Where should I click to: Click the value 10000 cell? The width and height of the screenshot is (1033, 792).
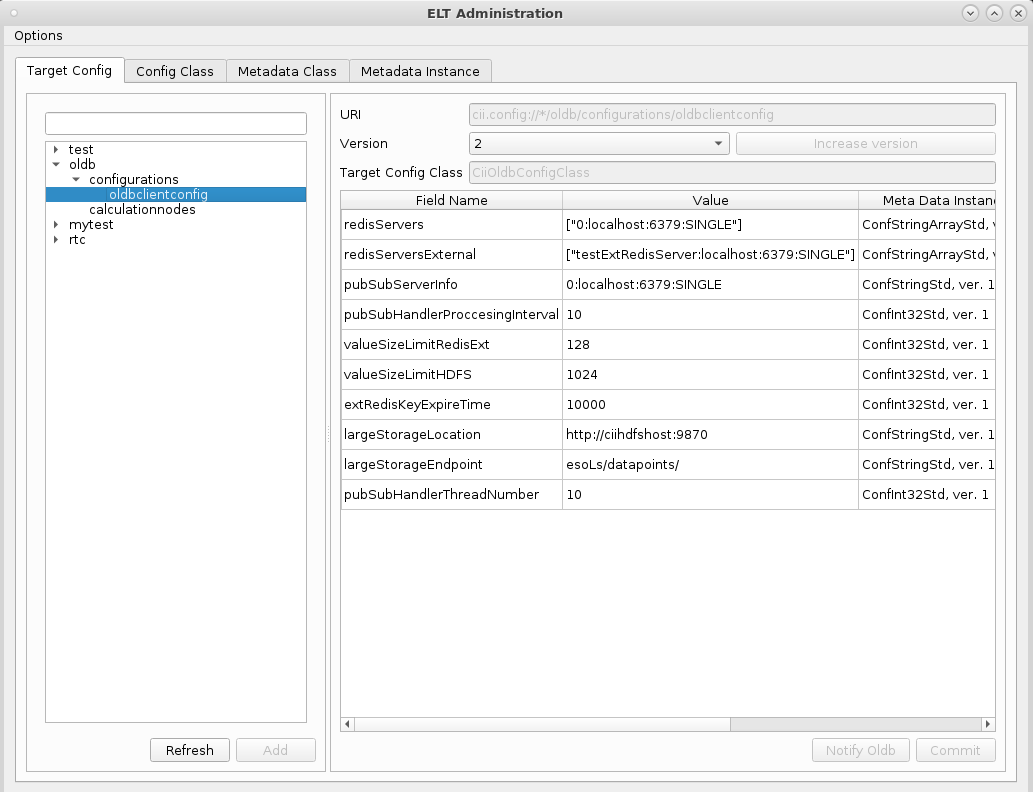coord(710,405)
